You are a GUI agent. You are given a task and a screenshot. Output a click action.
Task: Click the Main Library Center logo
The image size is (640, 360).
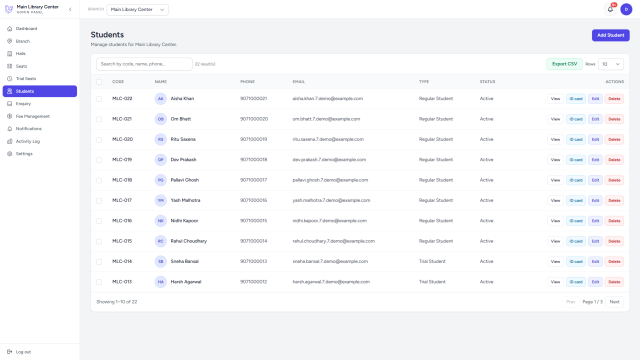[x=9, y=9]
